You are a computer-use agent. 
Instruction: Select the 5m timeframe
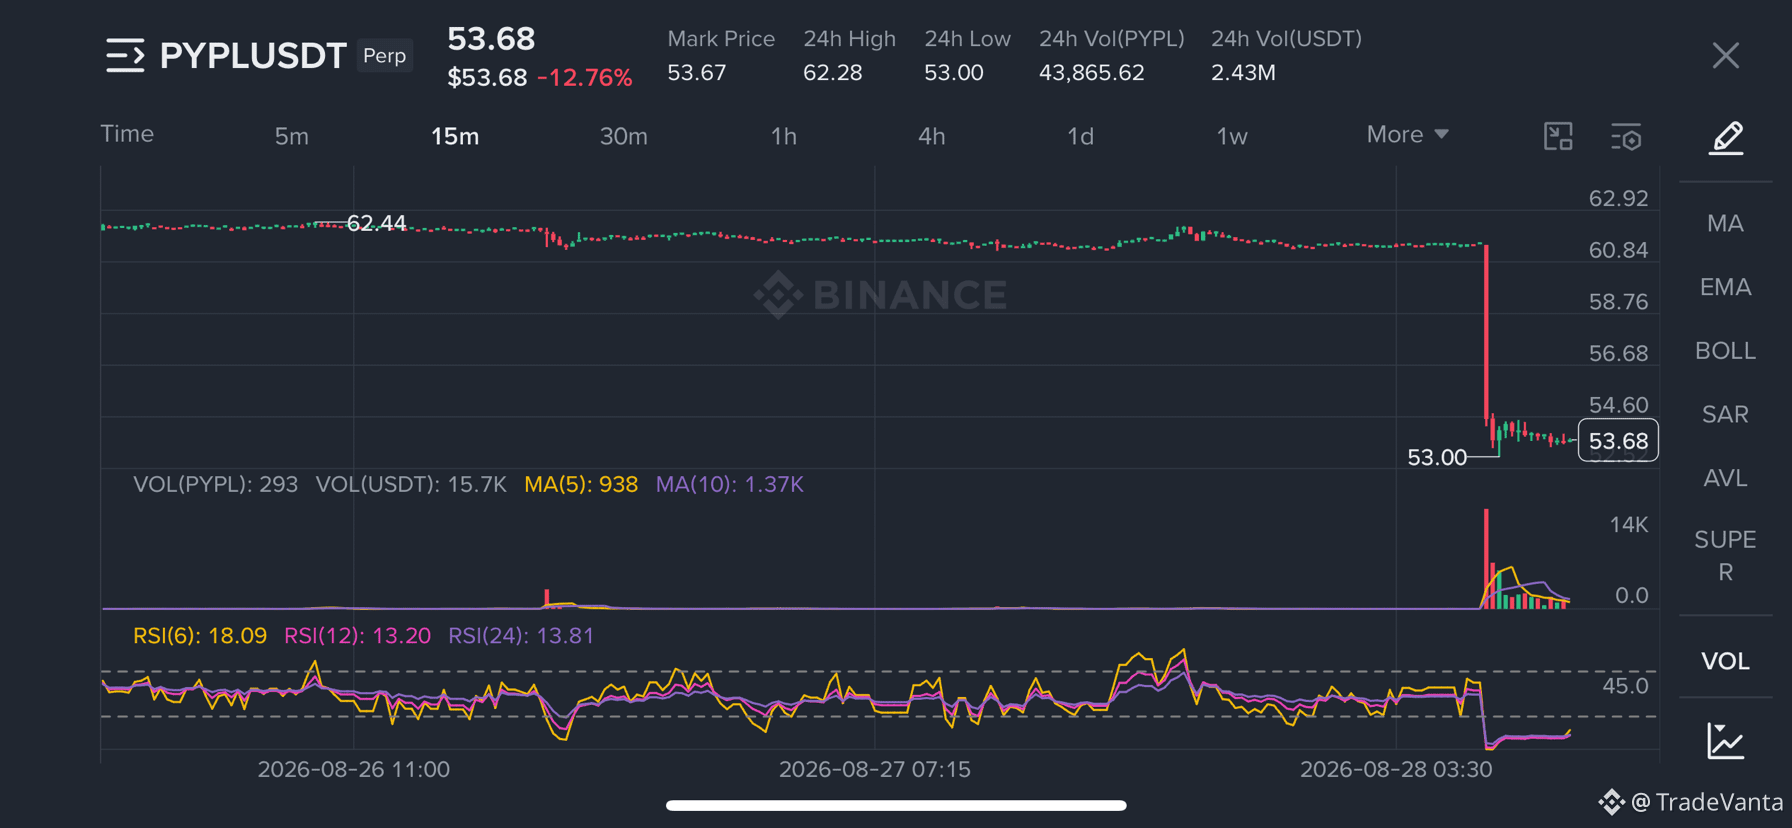(292, 136)
